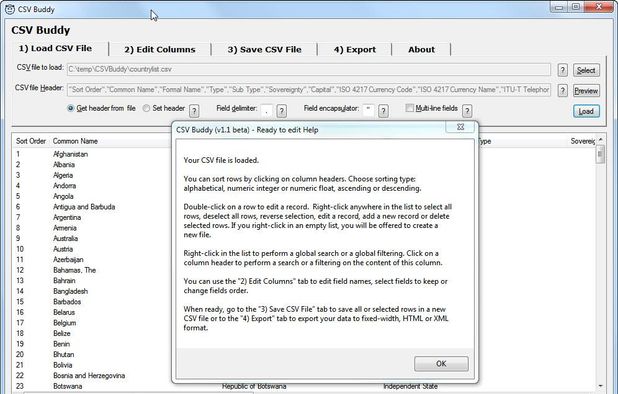Confirm the help dialog with OK
The width and height of the screenshot is (618, 394).
tap(441, 364)
